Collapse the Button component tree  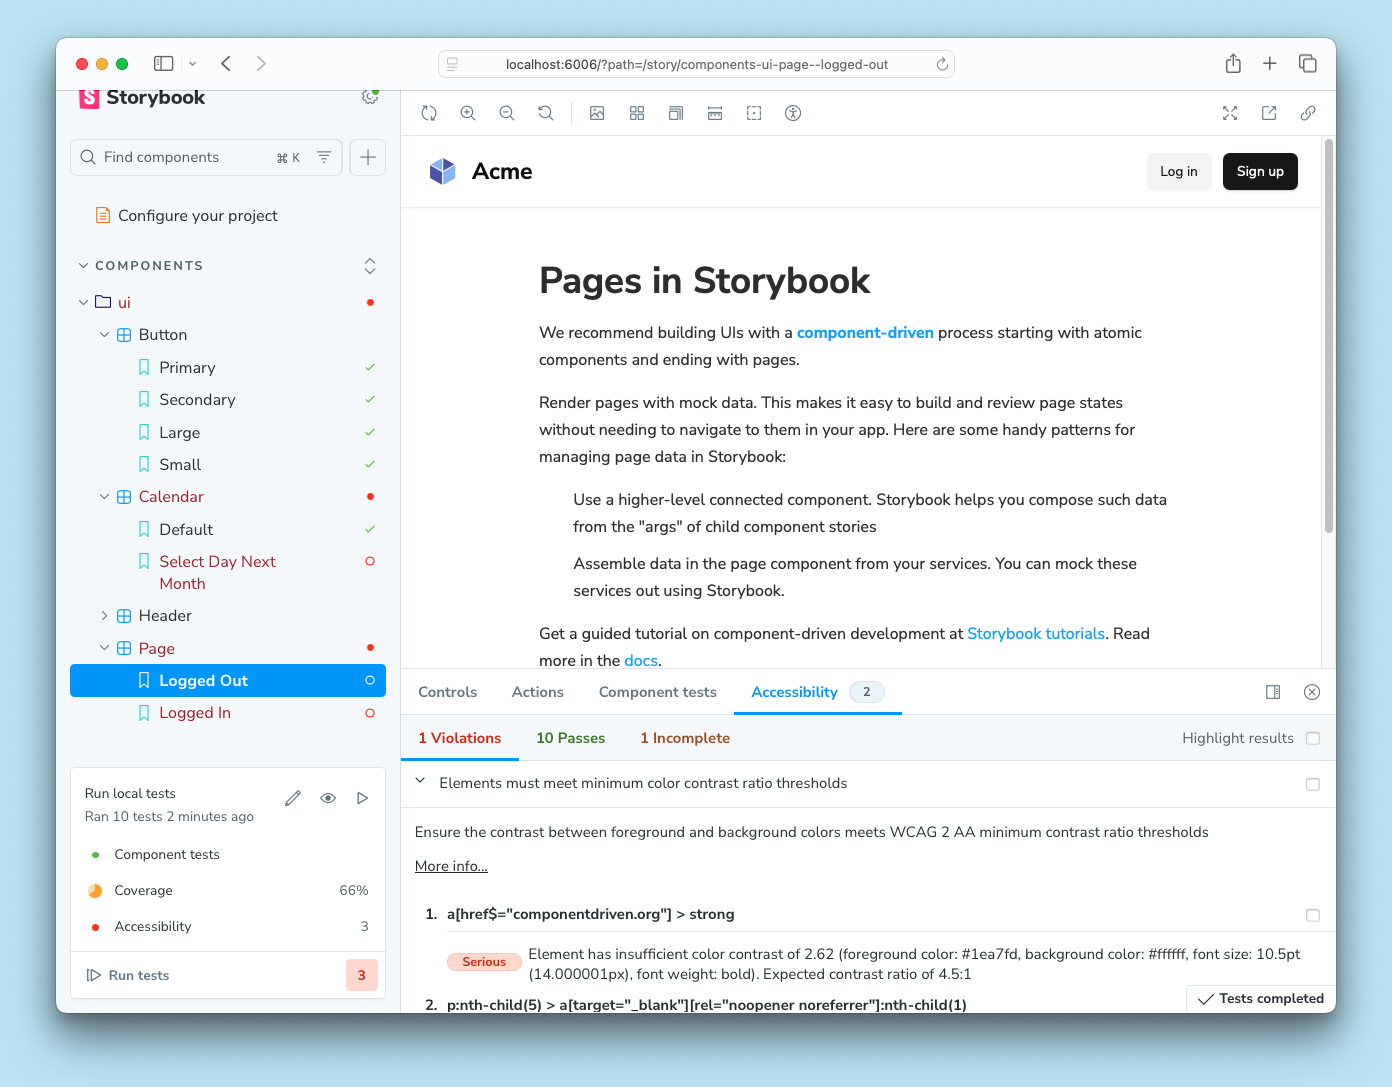pyautogui.click(x=104, y=334)
